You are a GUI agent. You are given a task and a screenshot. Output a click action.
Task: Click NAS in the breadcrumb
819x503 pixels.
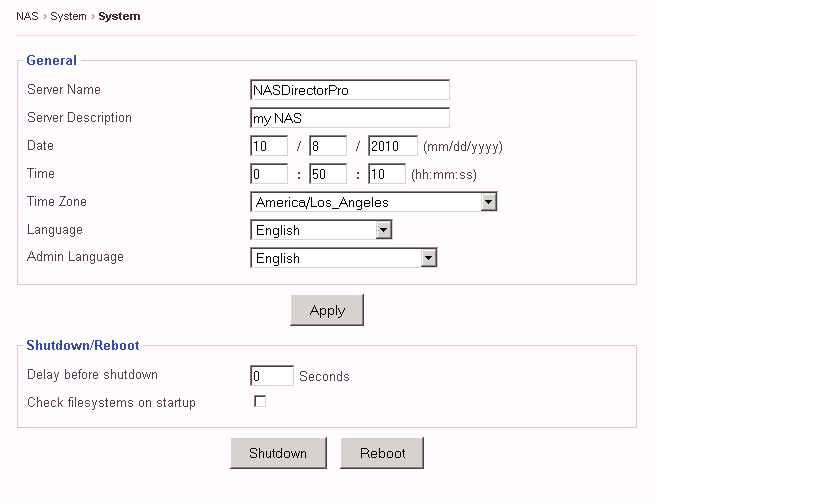point(27,16)
